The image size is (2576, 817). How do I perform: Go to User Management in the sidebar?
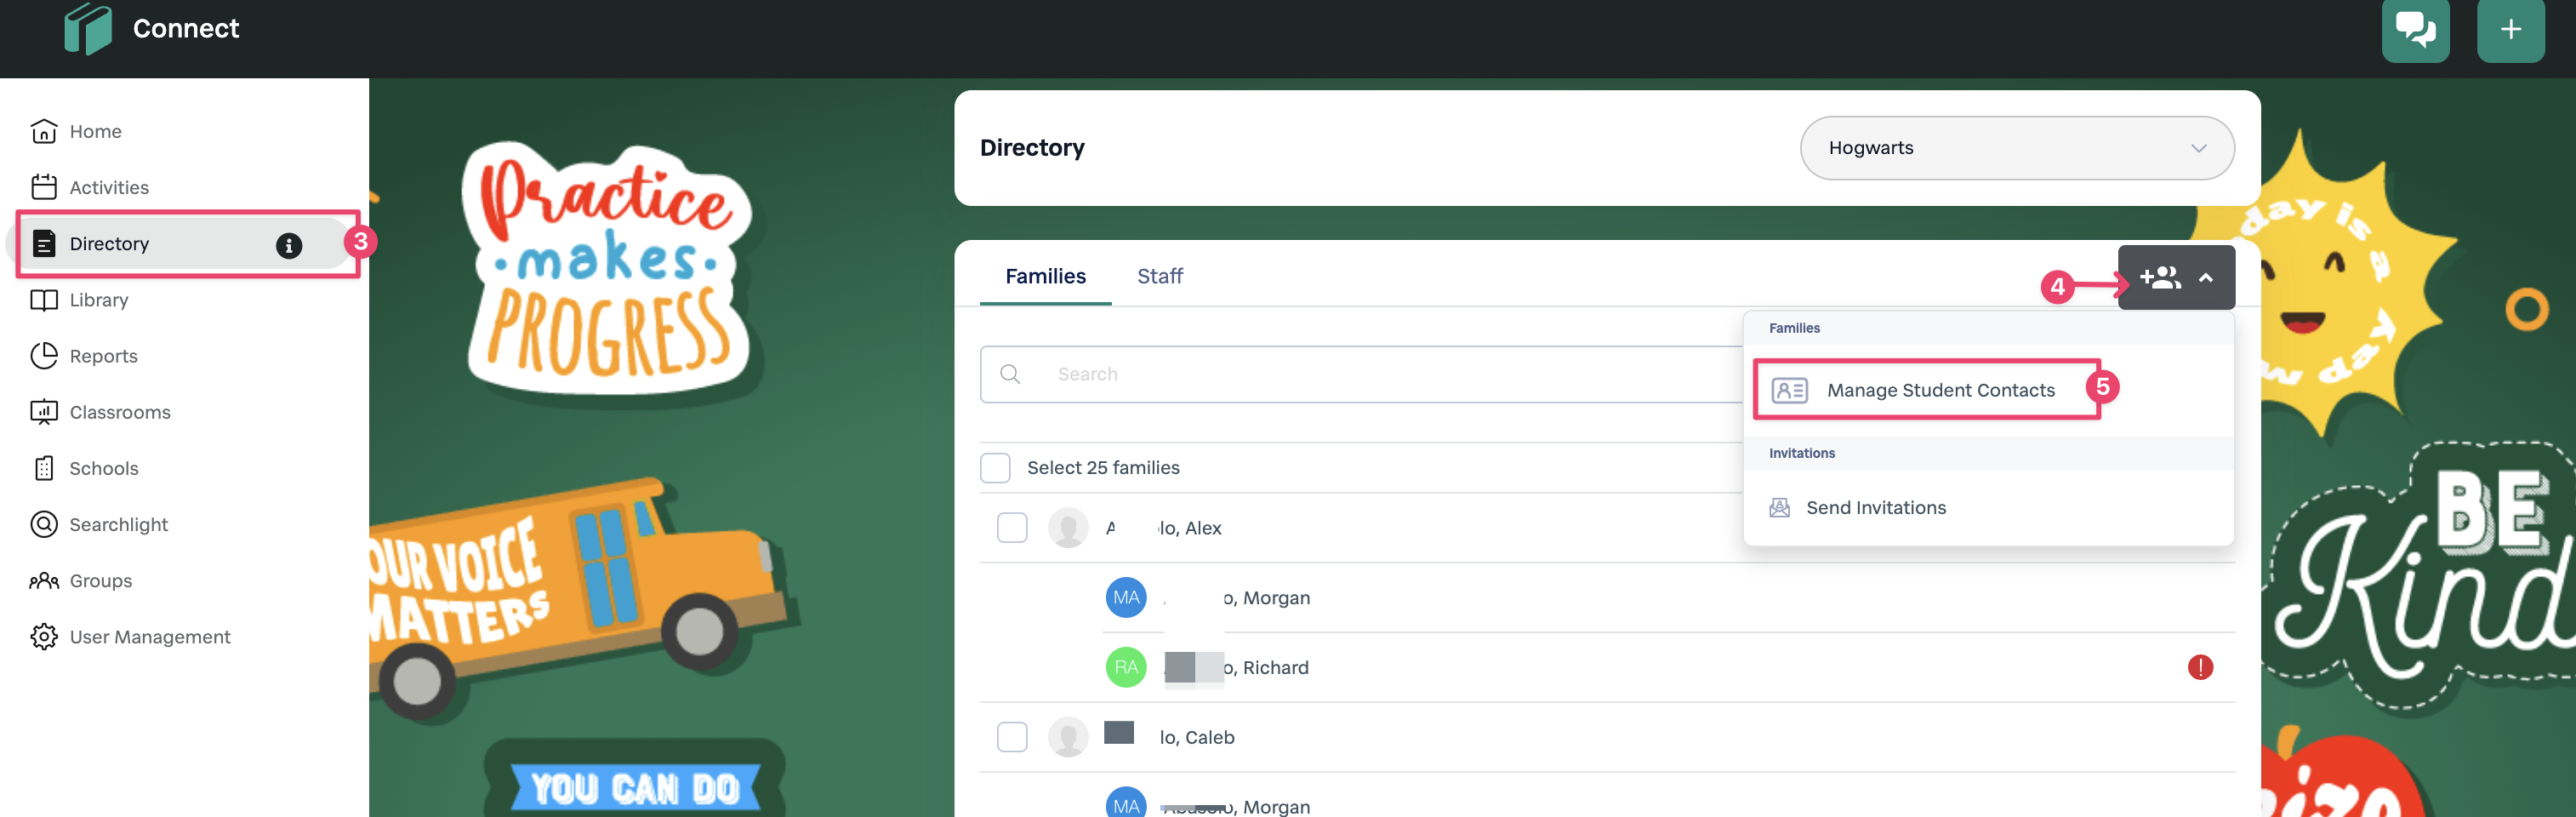tap(150, 637)
